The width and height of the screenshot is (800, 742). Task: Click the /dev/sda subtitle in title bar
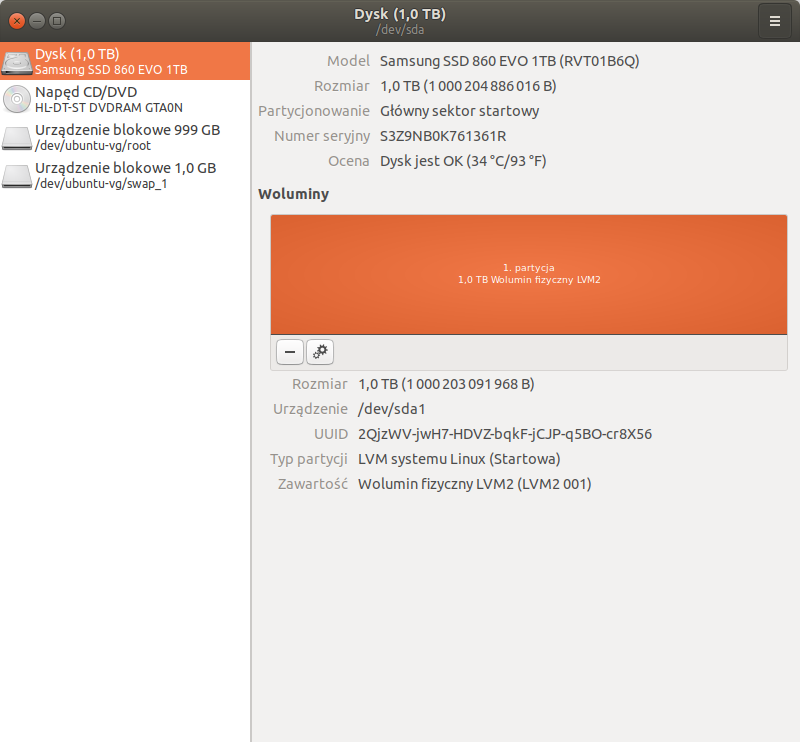tap(400, 30)
